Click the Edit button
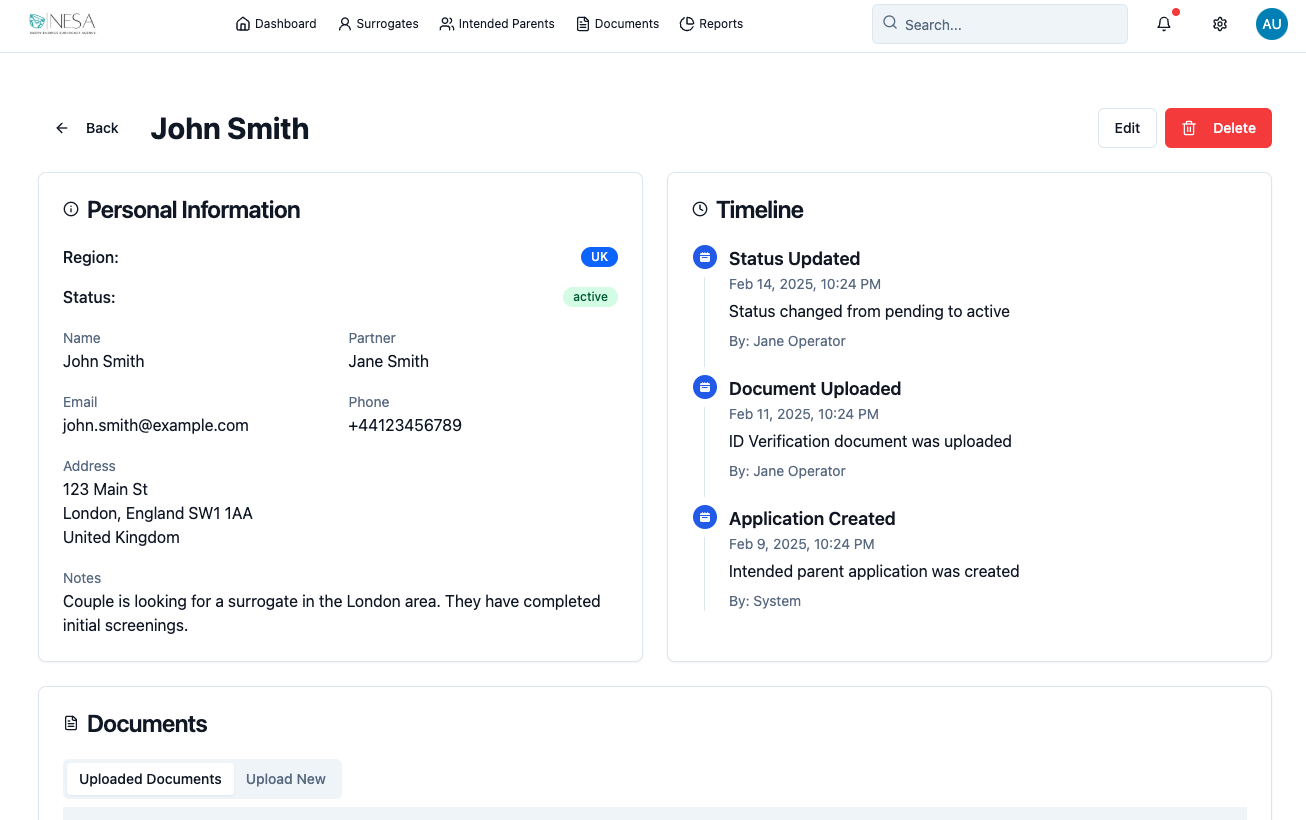Viewport: 1306px width, 820px height. tap(1127, 128)
